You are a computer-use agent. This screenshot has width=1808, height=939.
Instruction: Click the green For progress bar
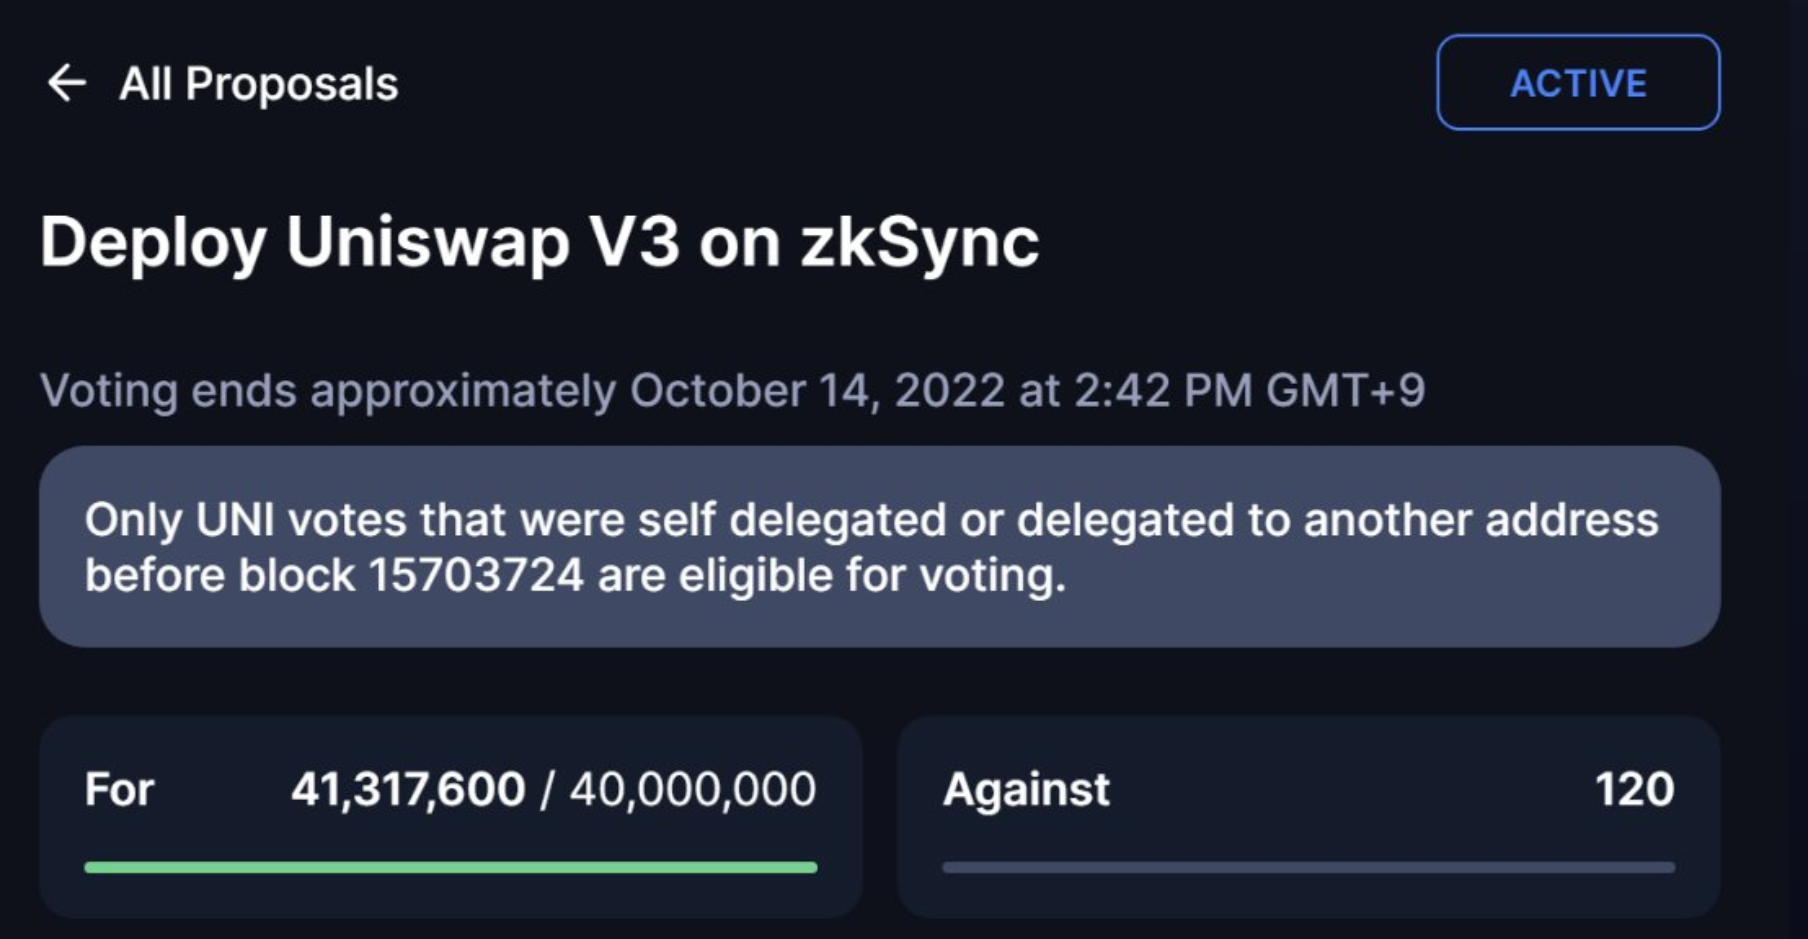[x=450, y=868]
